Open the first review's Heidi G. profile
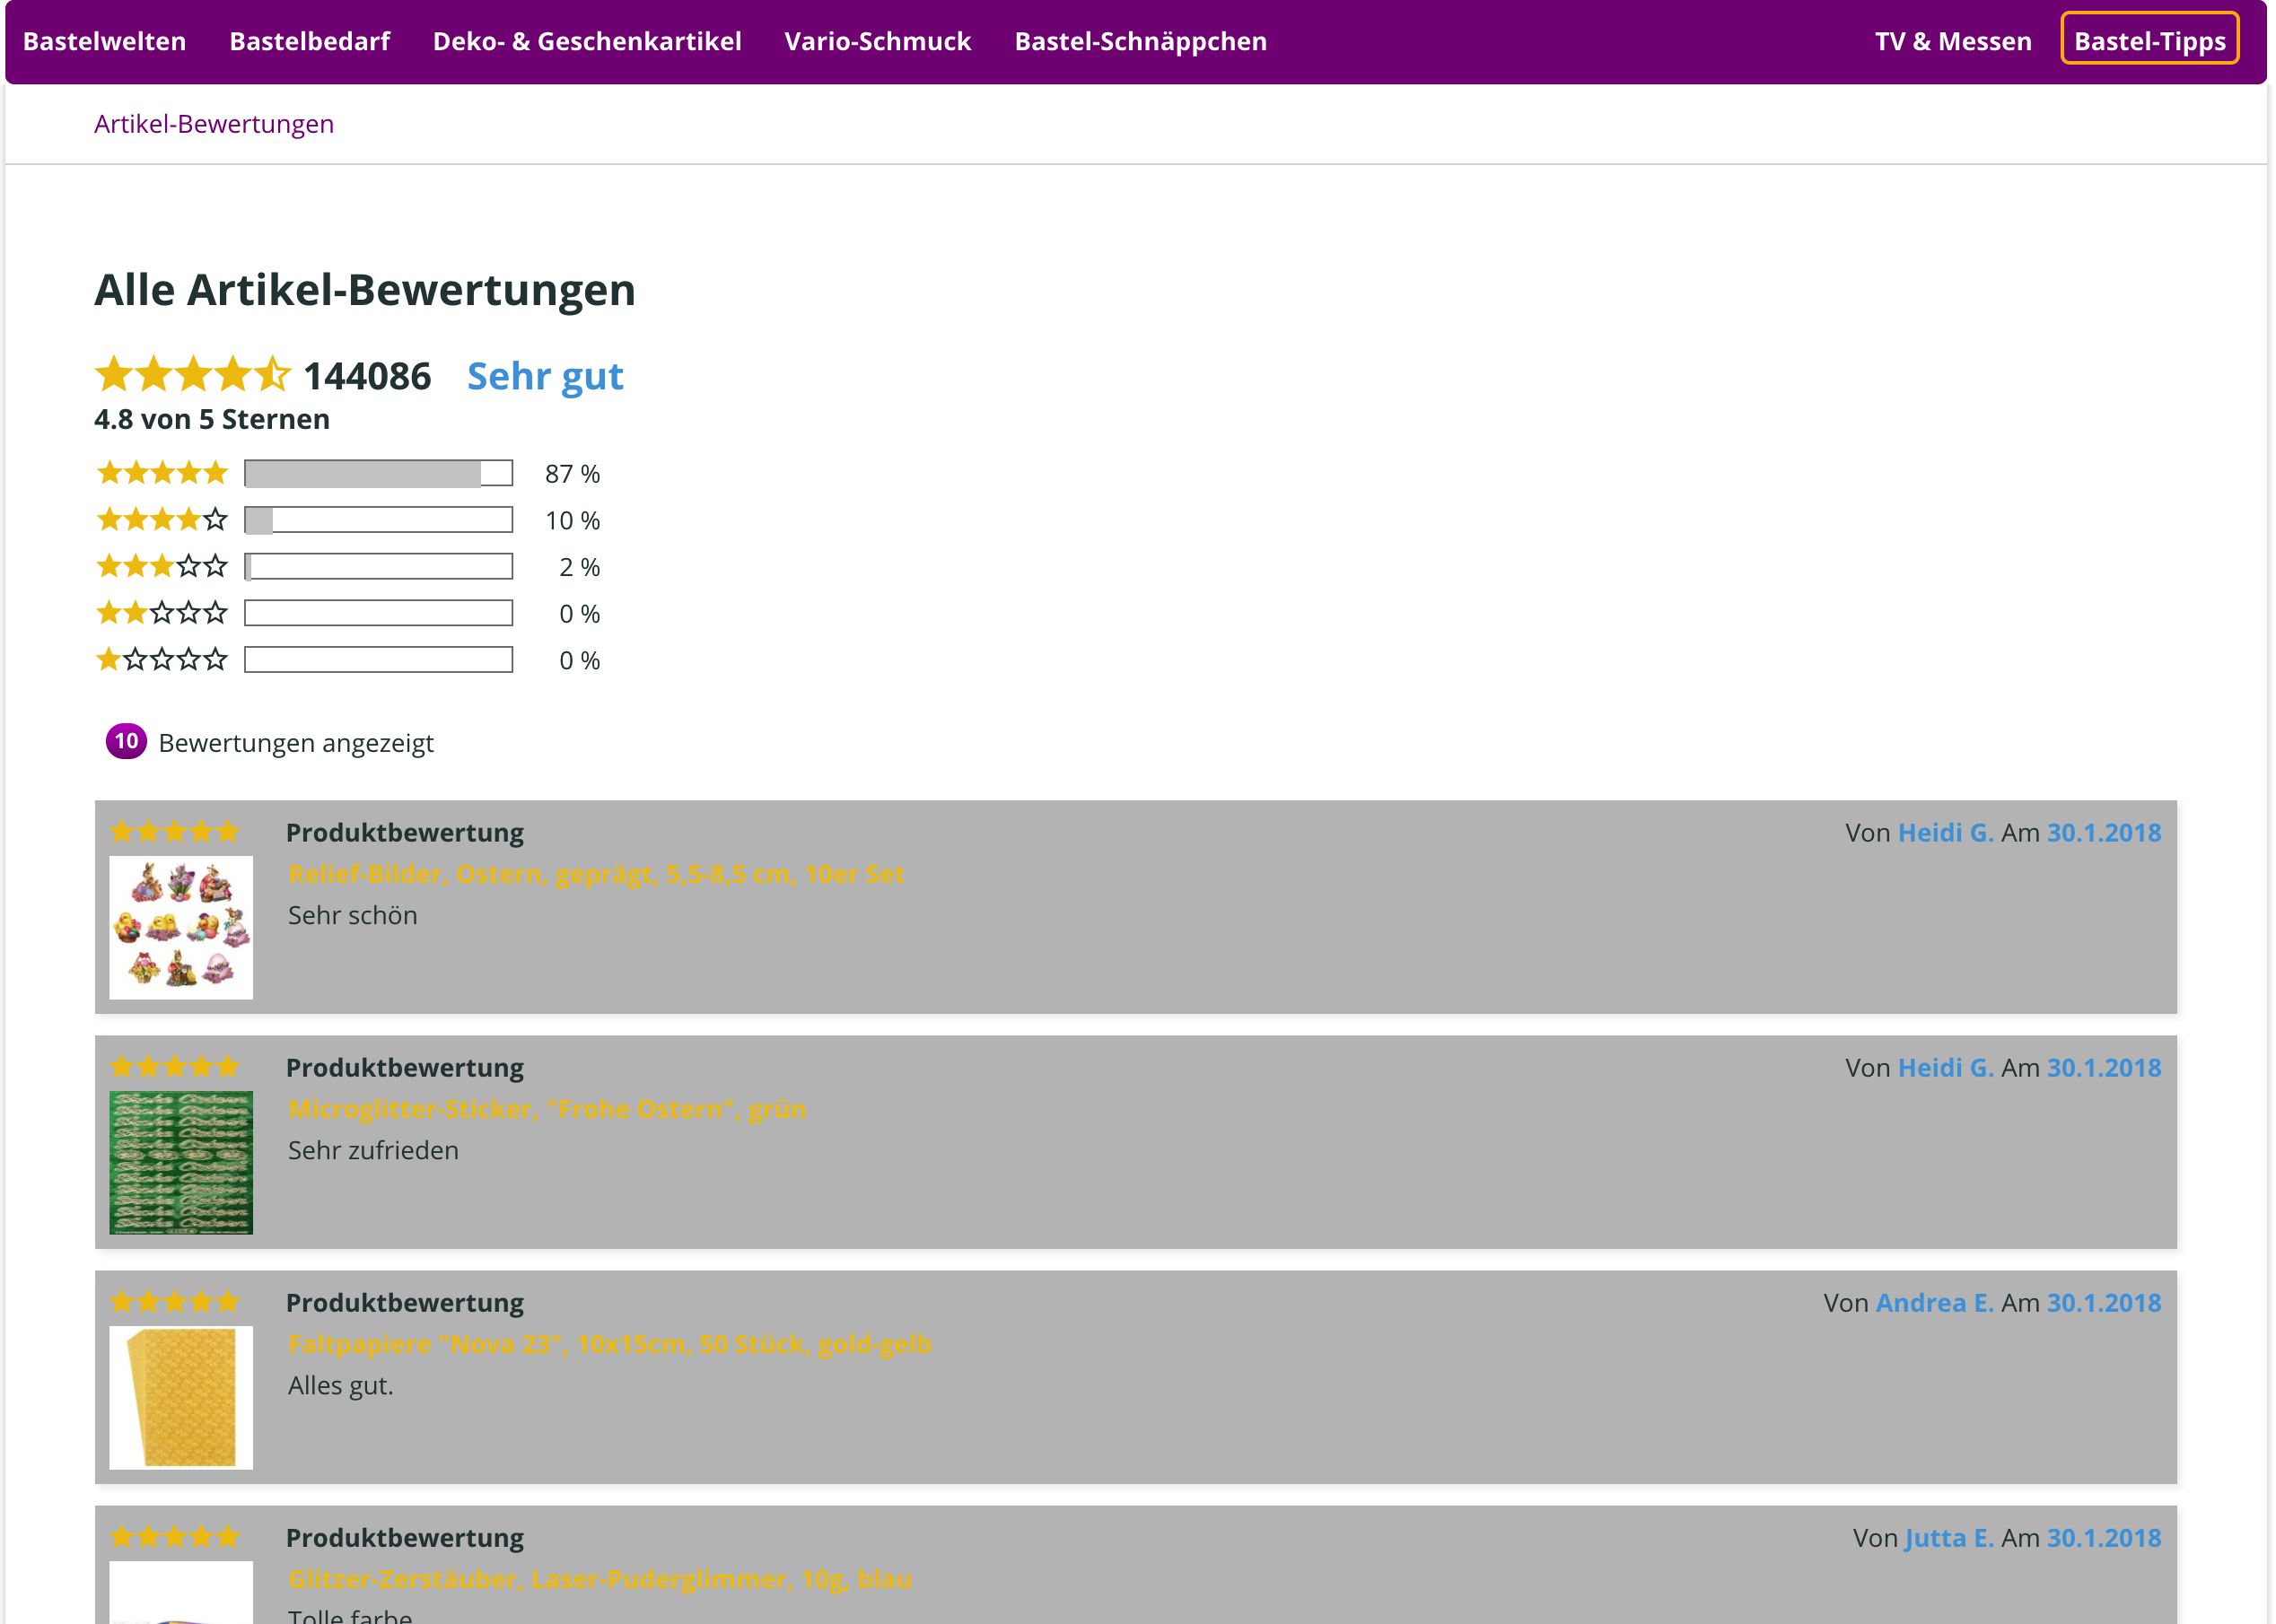 (1945, 832)
